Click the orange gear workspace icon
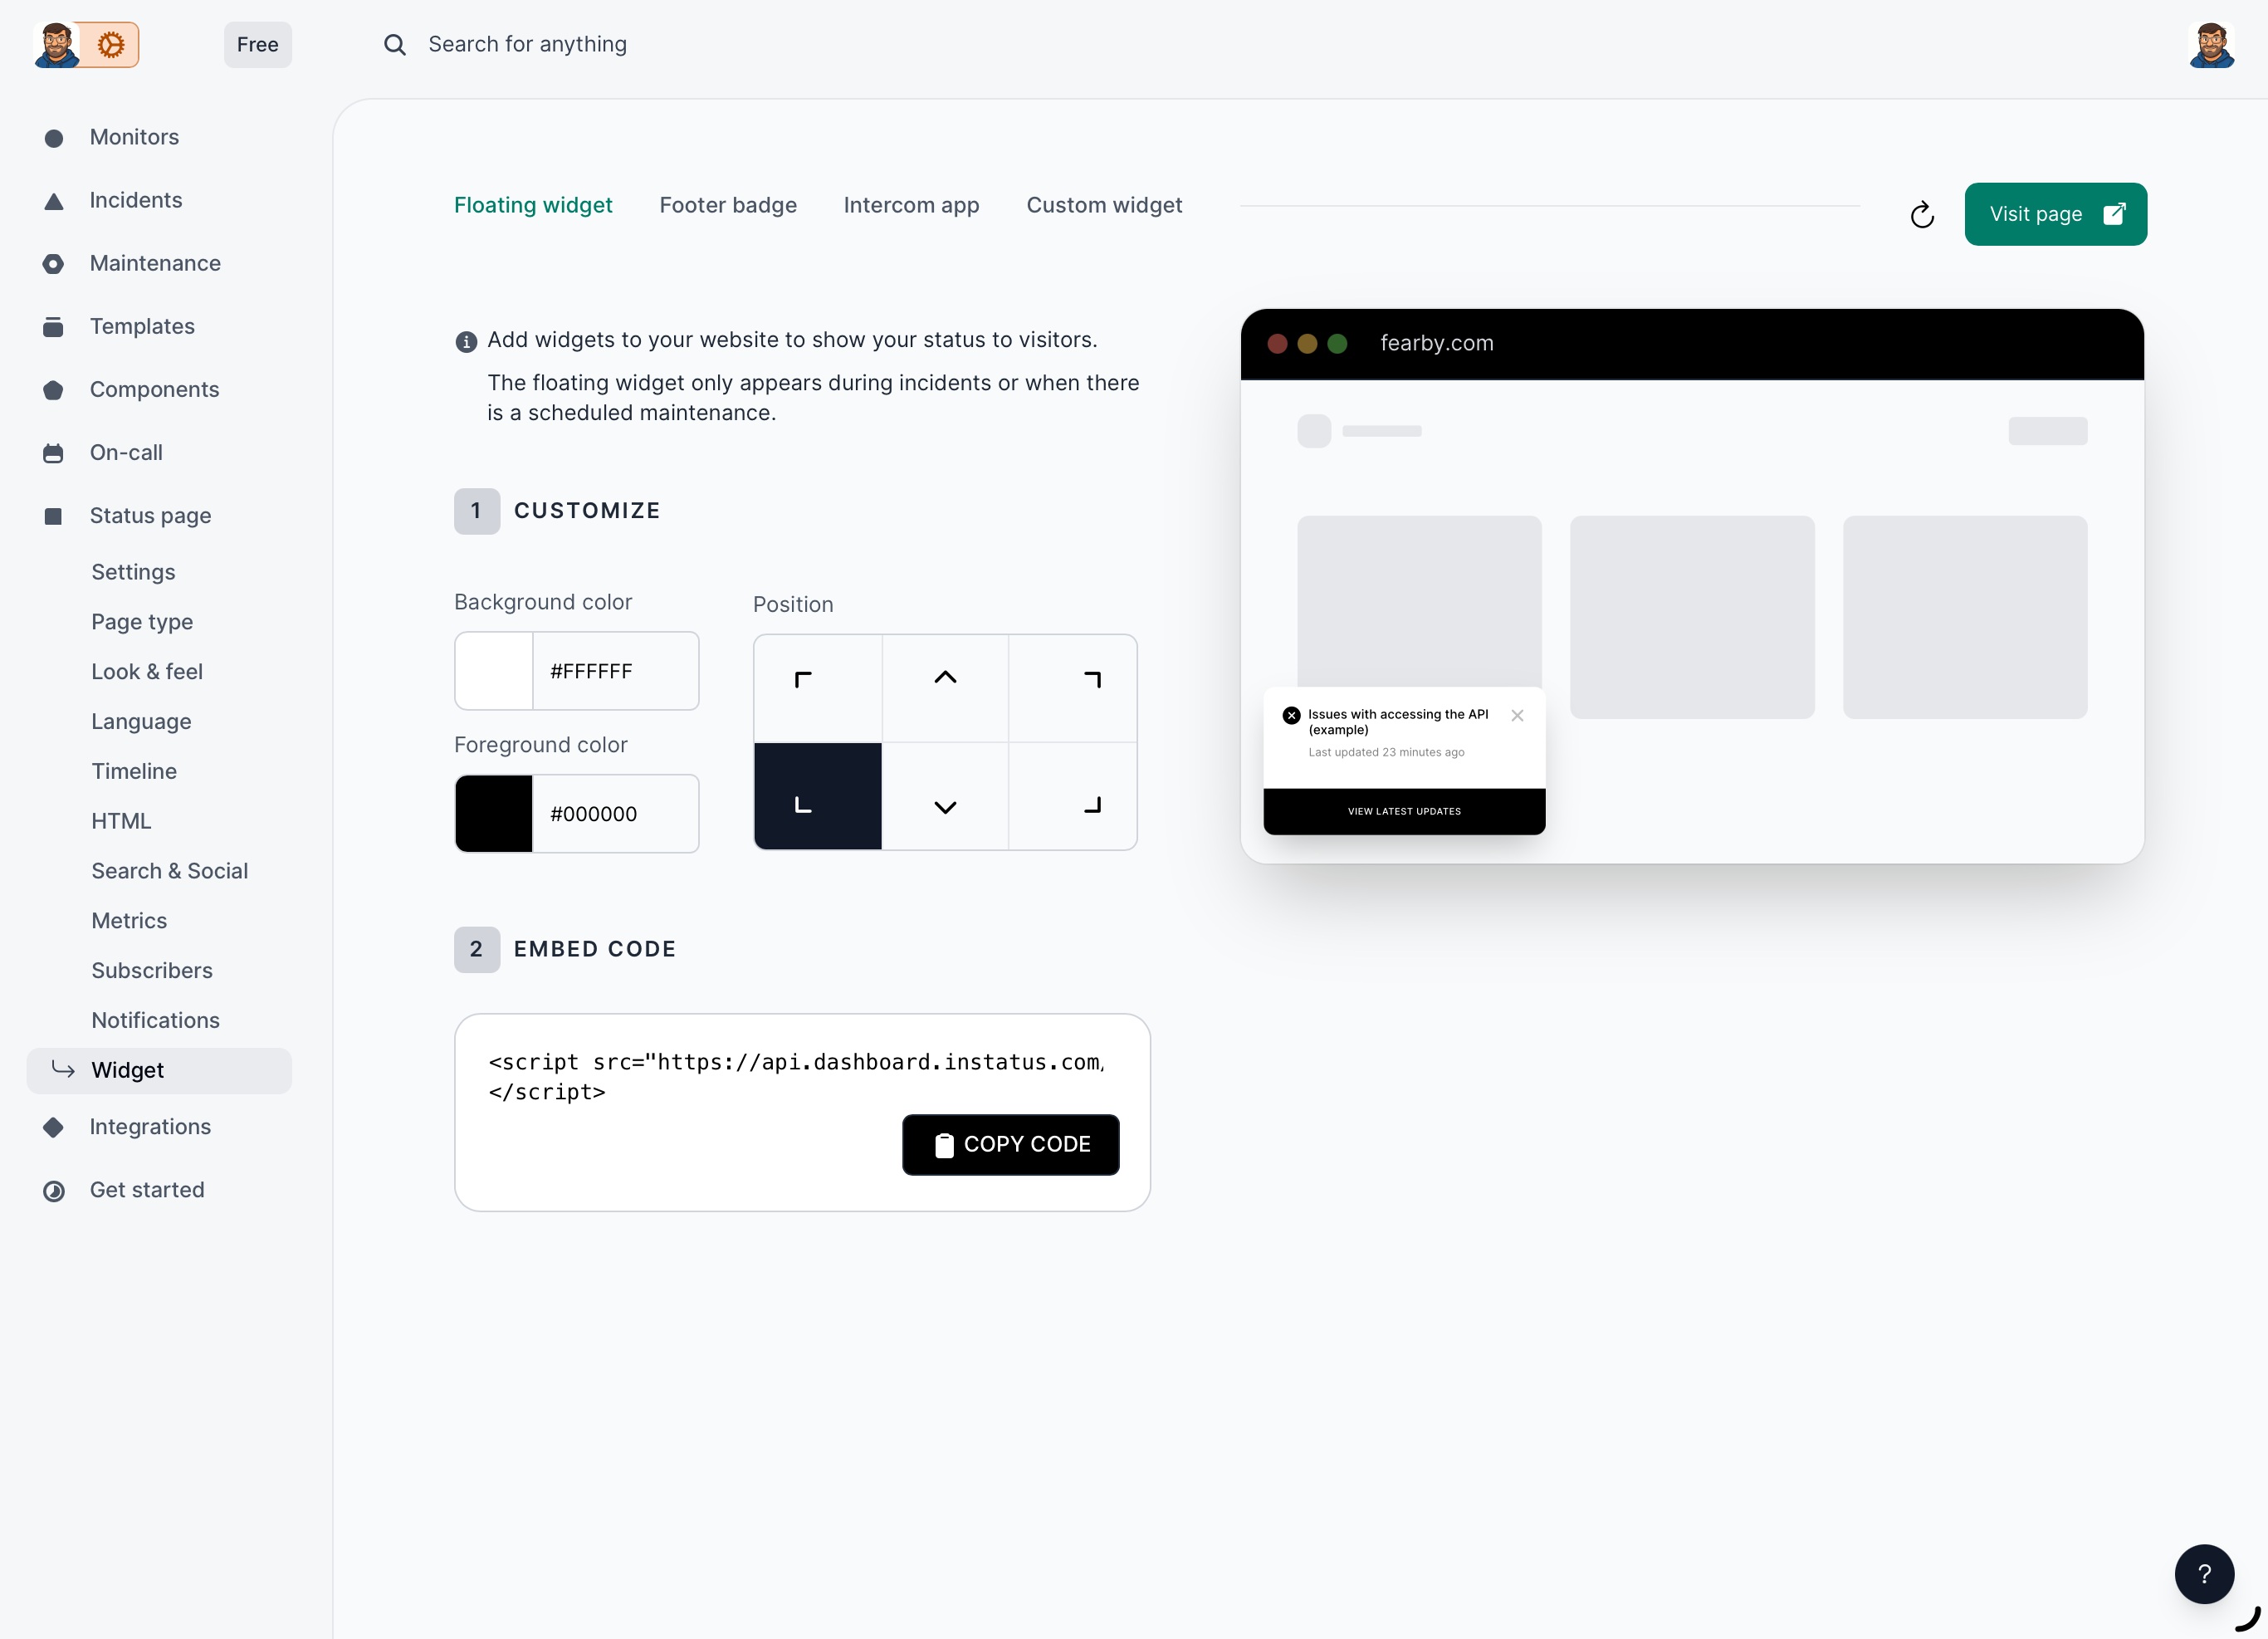The width and height of the screenshot is (2268, 1639). 110,45
